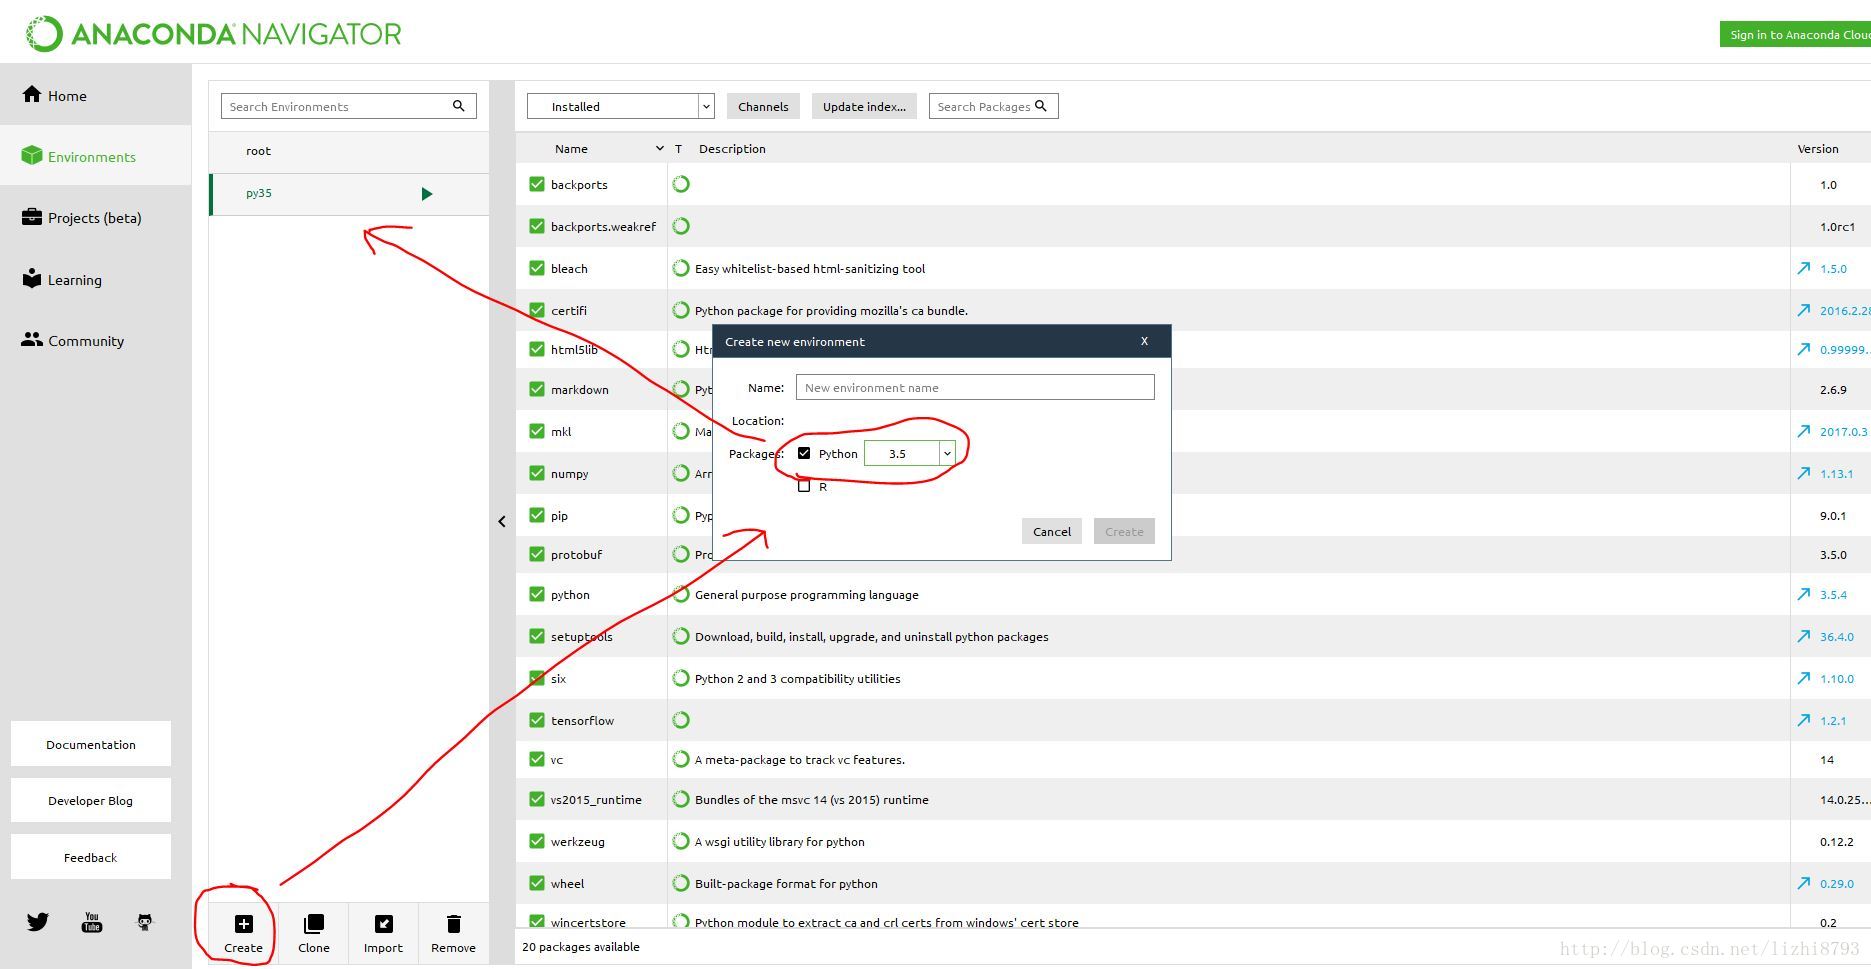Click upgrade arrow for bleach 1.5.0
The image size is (1871, 969).
tap(1804, 268)
